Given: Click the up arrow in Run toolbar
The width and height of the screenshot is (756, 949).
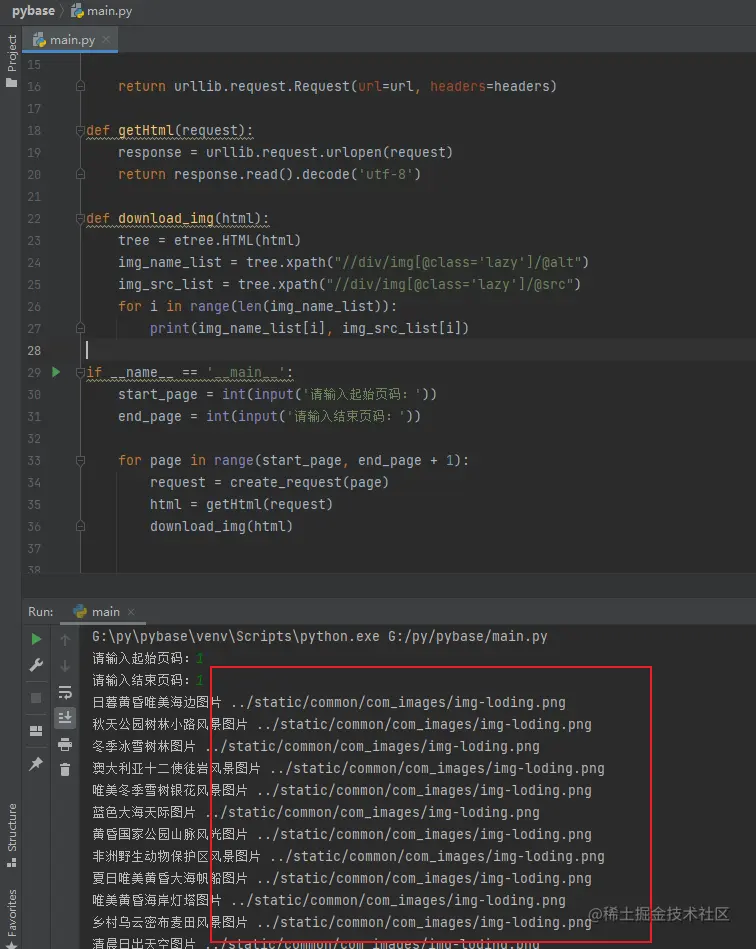Looking at the screenshot, I should click(65, 639).
